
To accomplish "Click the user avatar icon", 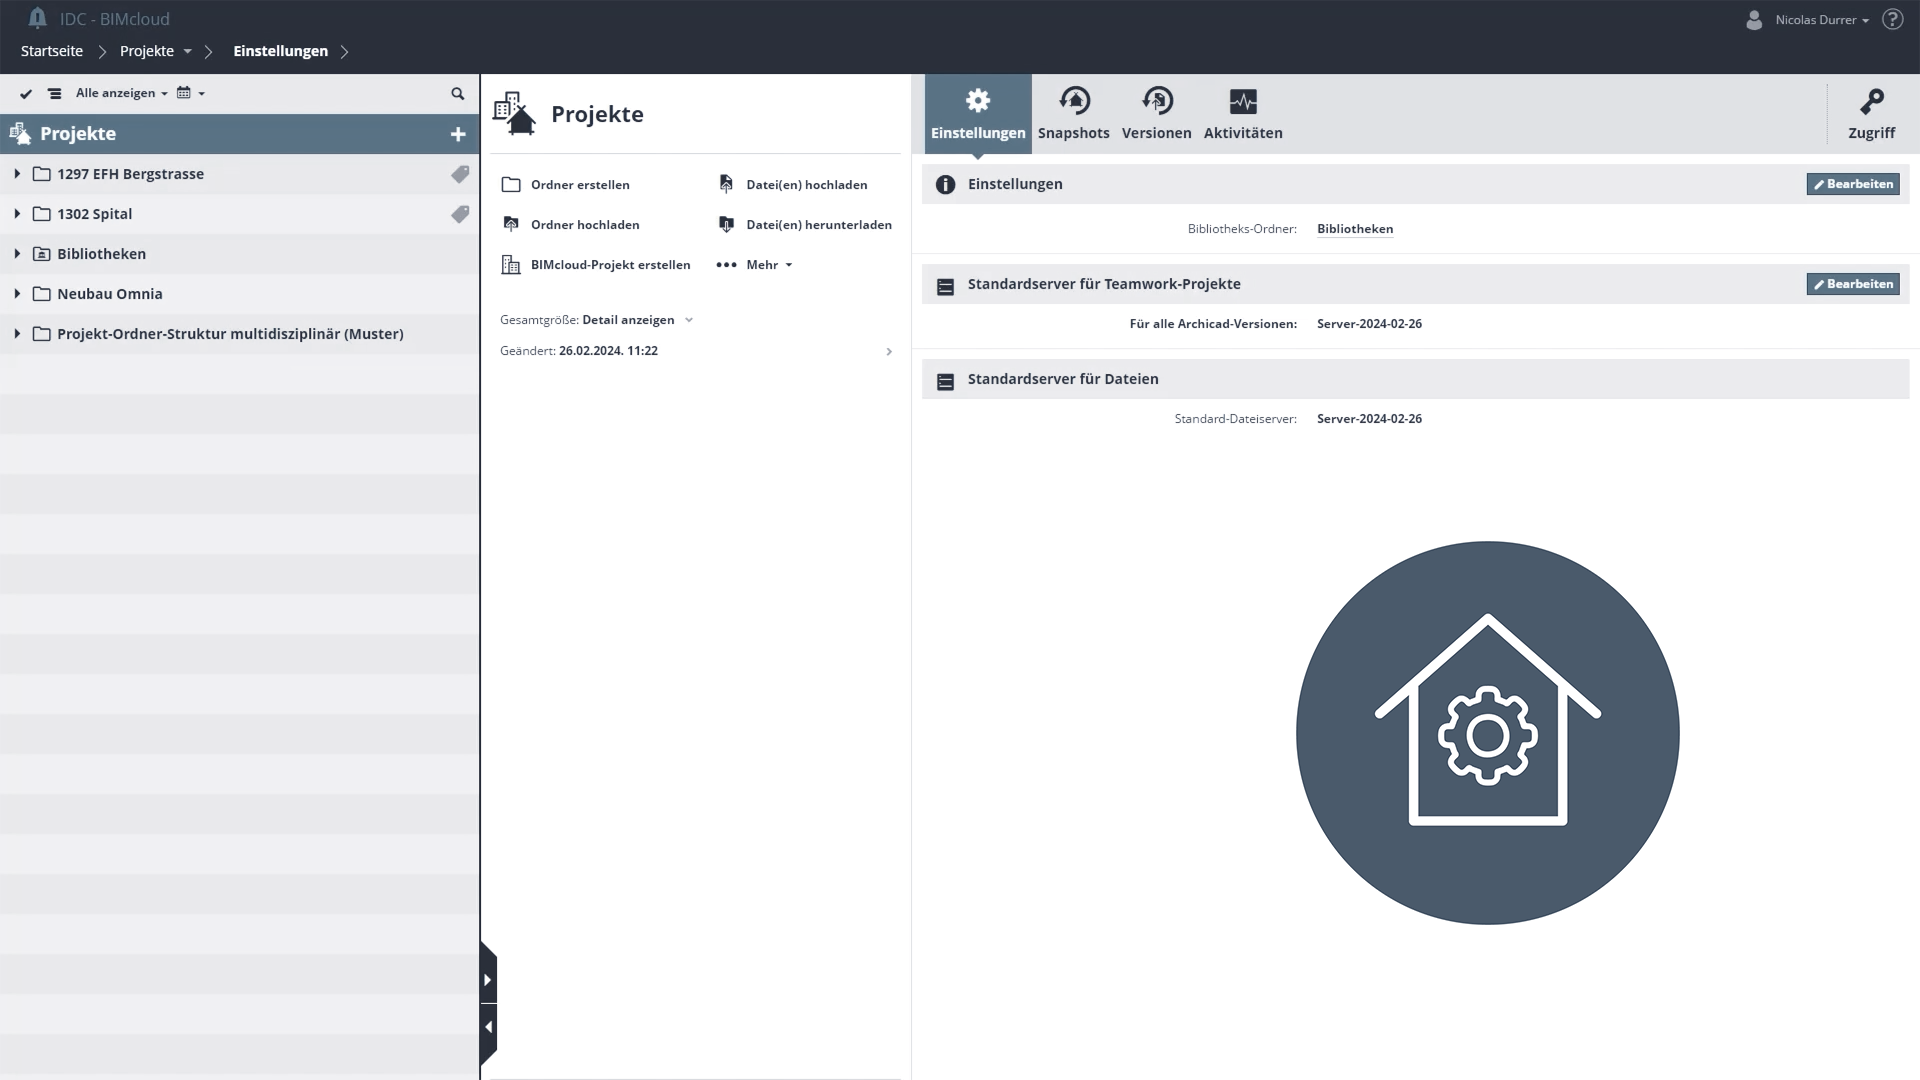I will (1754, 19).
